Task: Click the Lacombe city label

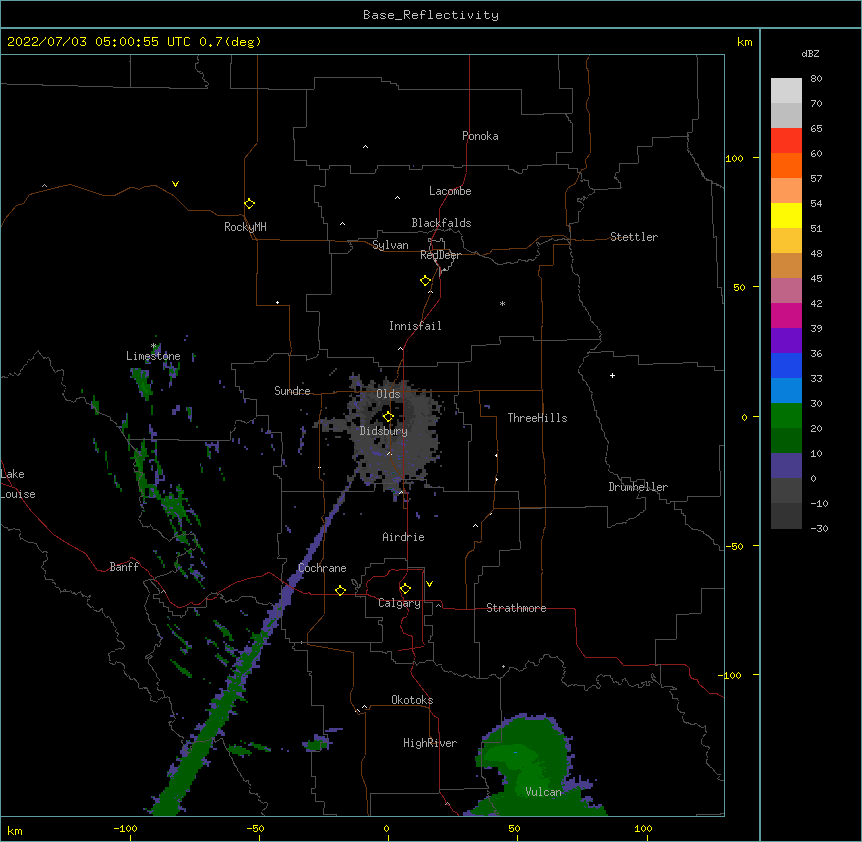Action: [x=450, y=191]
